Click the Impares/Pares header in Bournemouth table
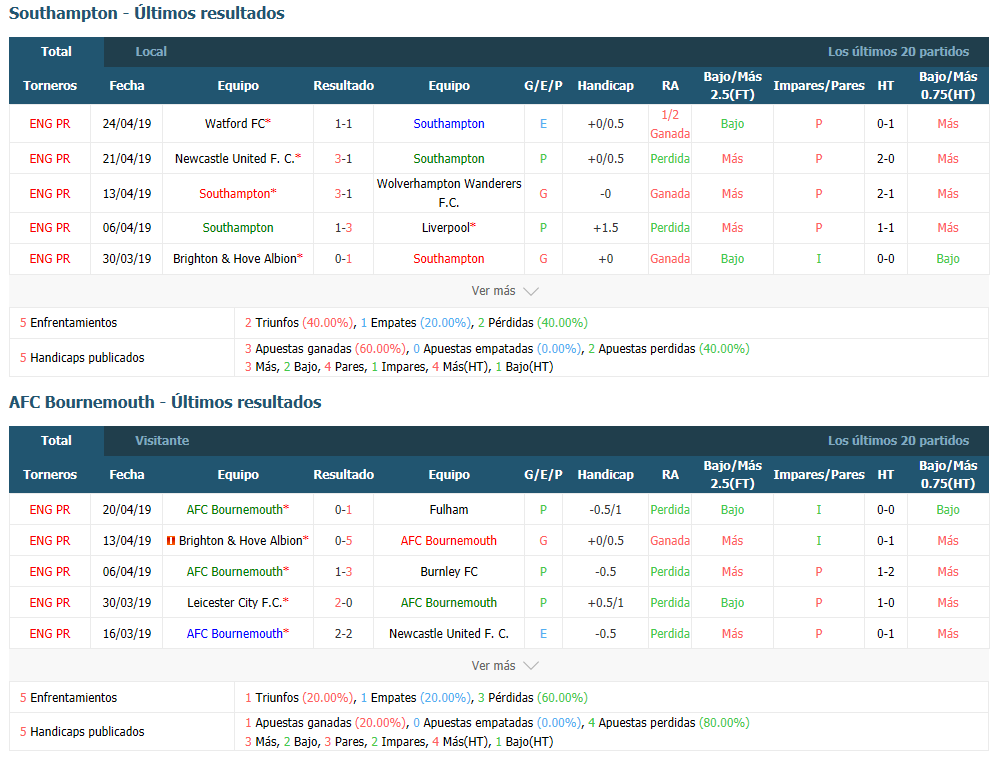Image resolution: width=997 pixels, height=757 pixels. point(818,475)
